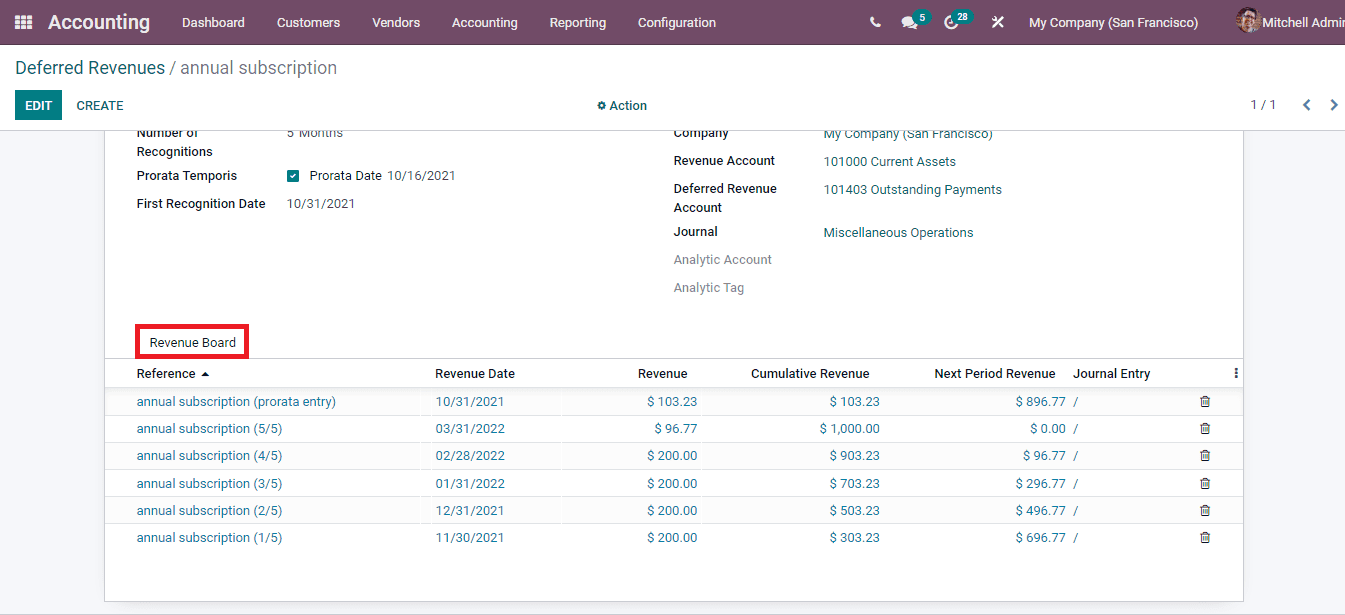Image resolution: width=1345 pixels, height=615 pixels.
Task: Open messaging conversations via the chat bubble icon
Action: coord(911,22)
